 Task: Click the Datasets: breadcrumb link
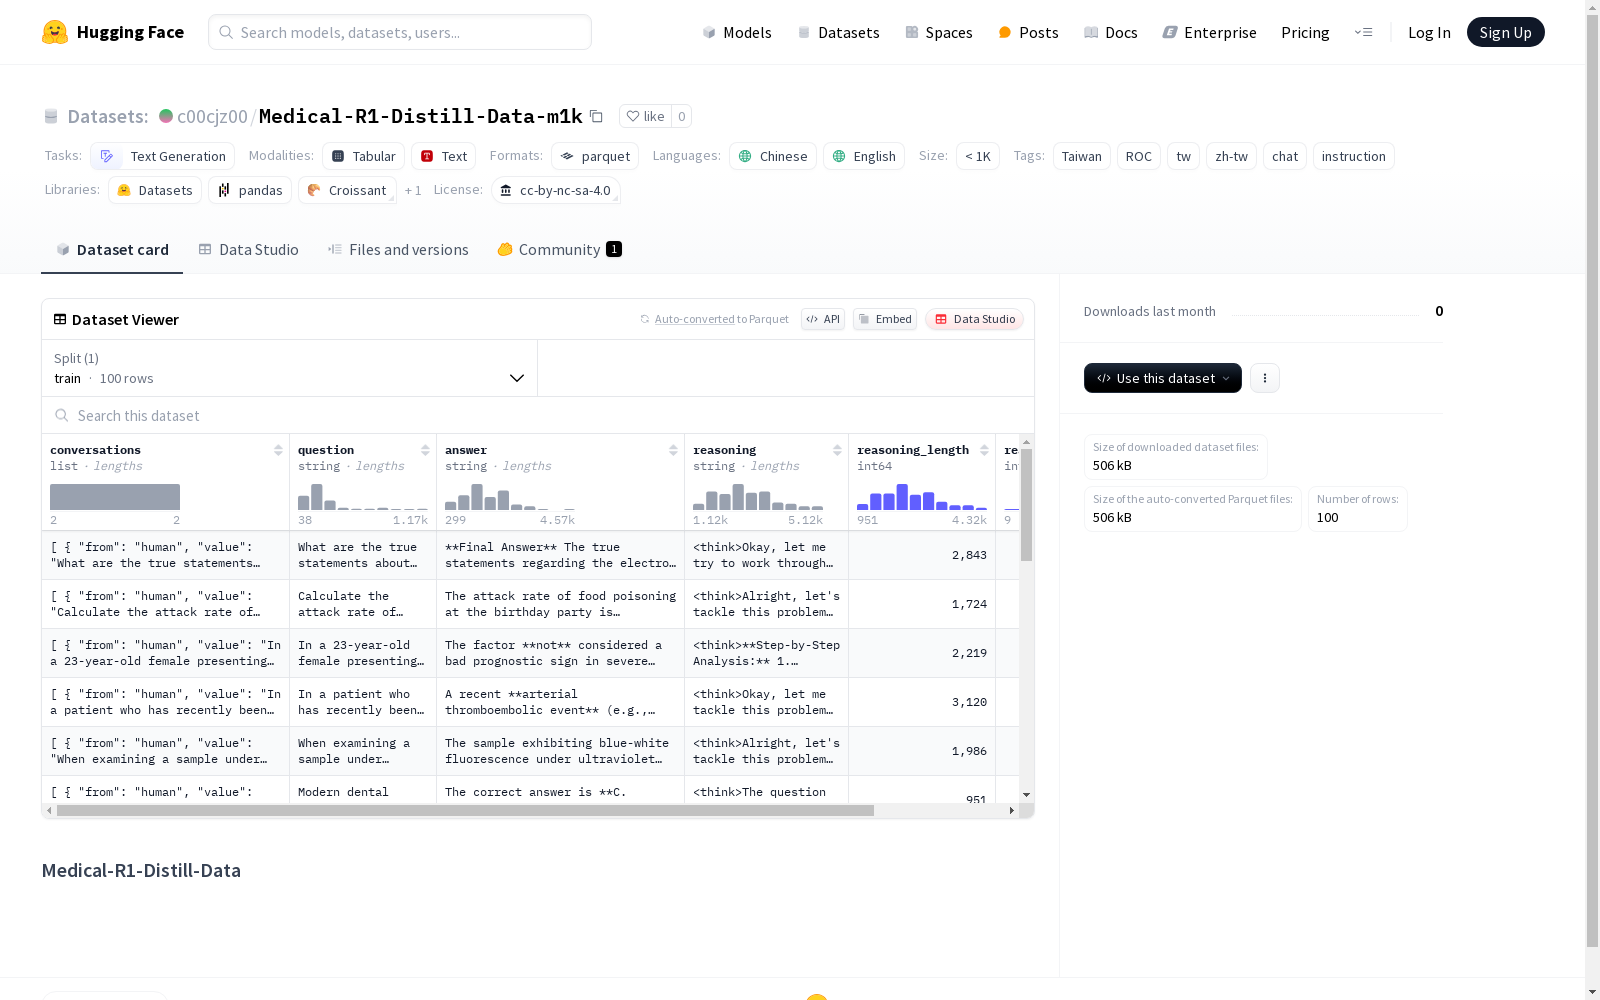point(107,116)
